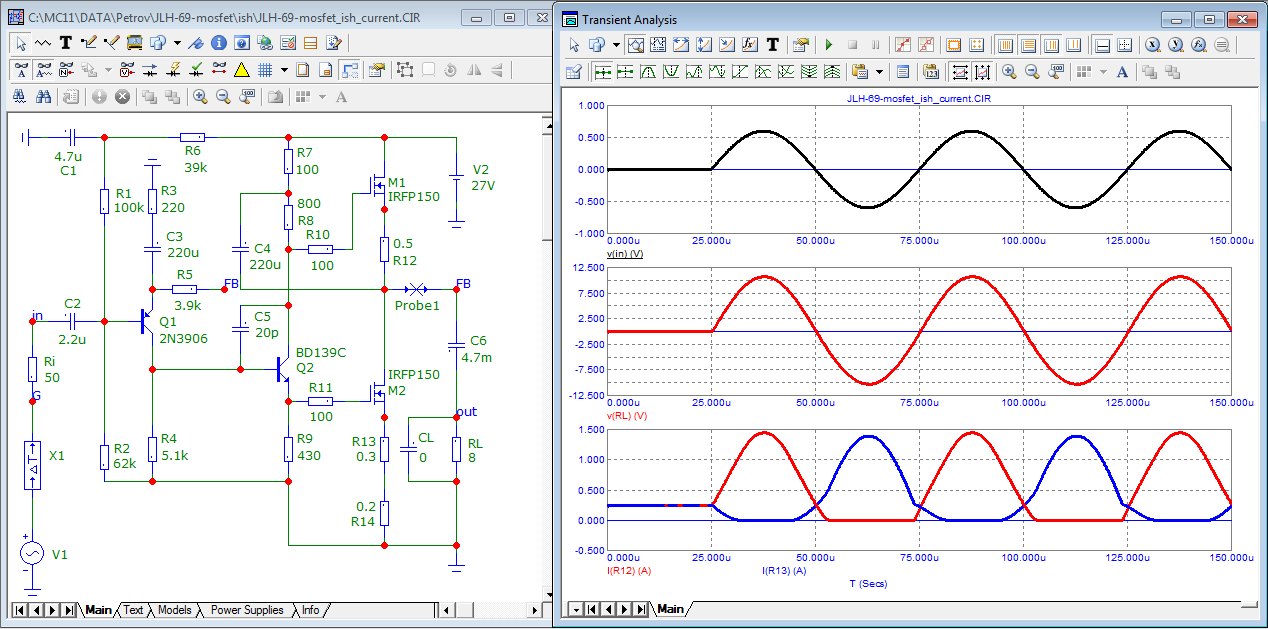Image resolution: width=1268 pixels, height=629 pixels.
Task: Select Text mode T in Transient Analysis toolbar
Action: click(x=772, y=44)
